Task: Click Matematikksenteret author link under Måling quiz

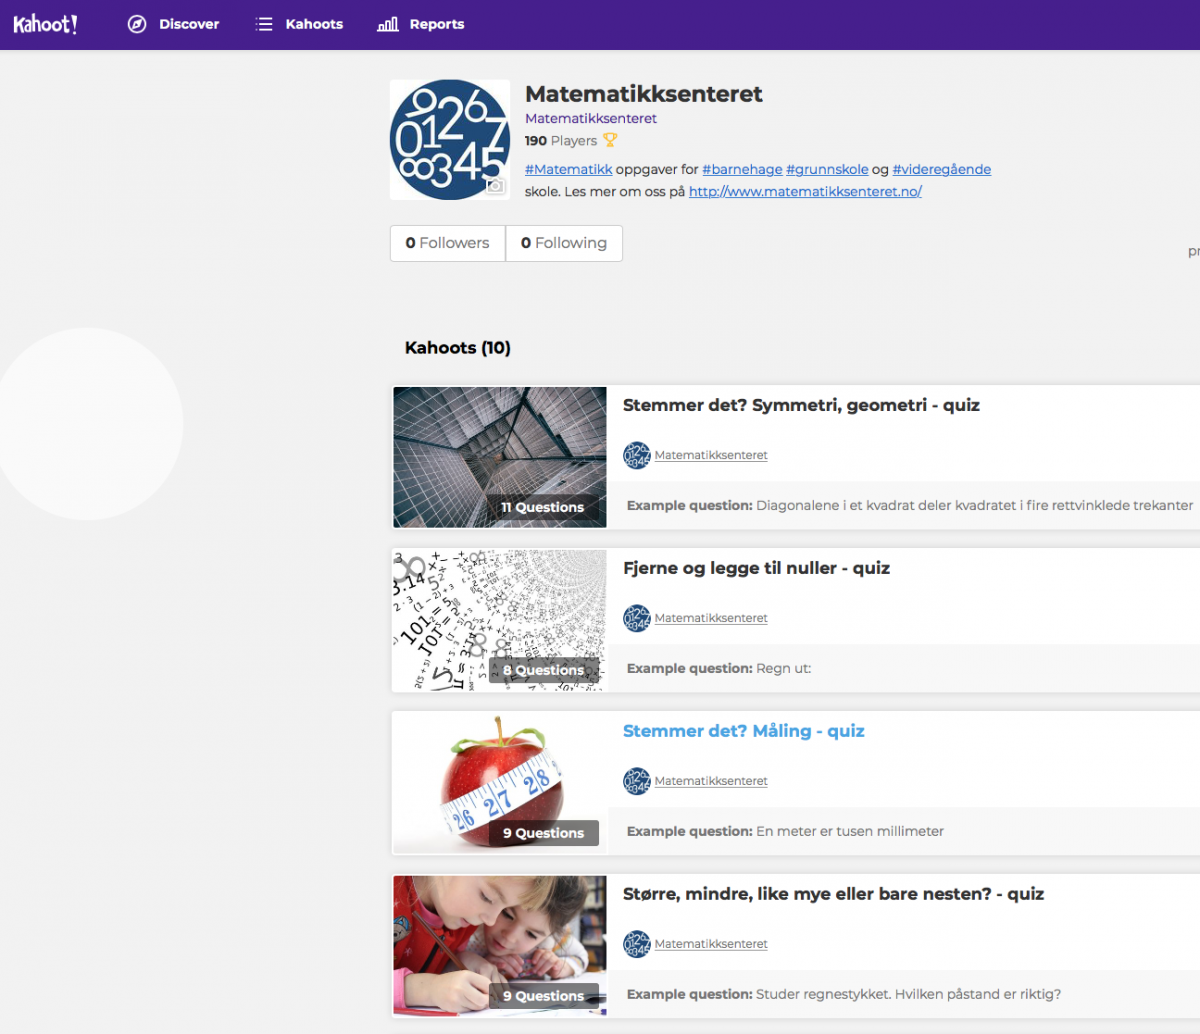Action: (711, 781)
